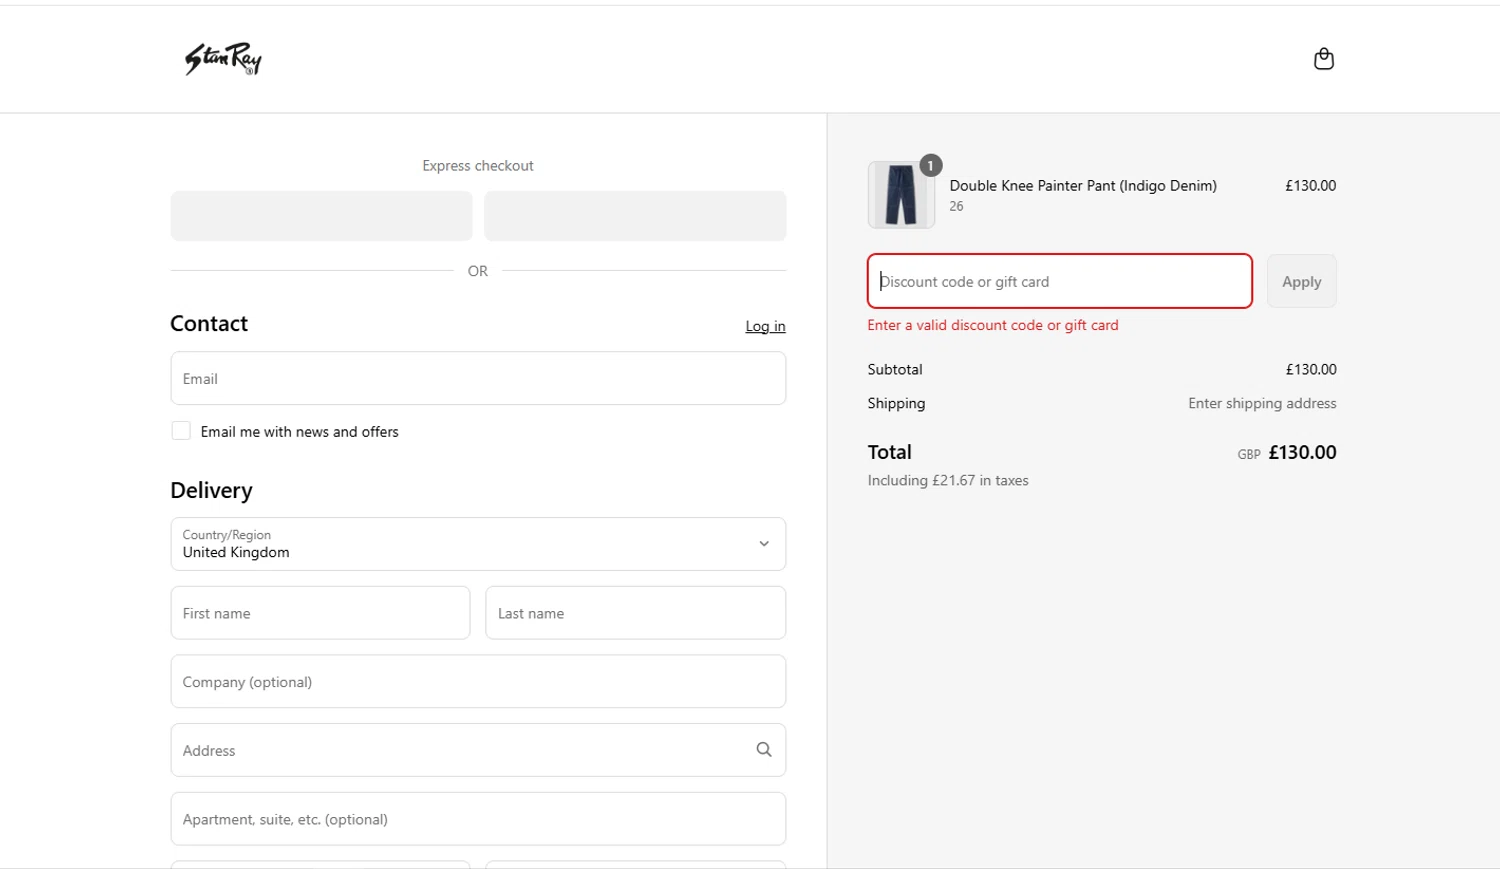
Task: Click the quantity badge showing 1
Action: point(931,165)
